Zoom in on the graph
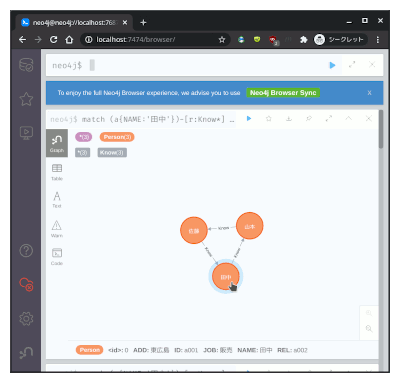 [x=369, y=313]
